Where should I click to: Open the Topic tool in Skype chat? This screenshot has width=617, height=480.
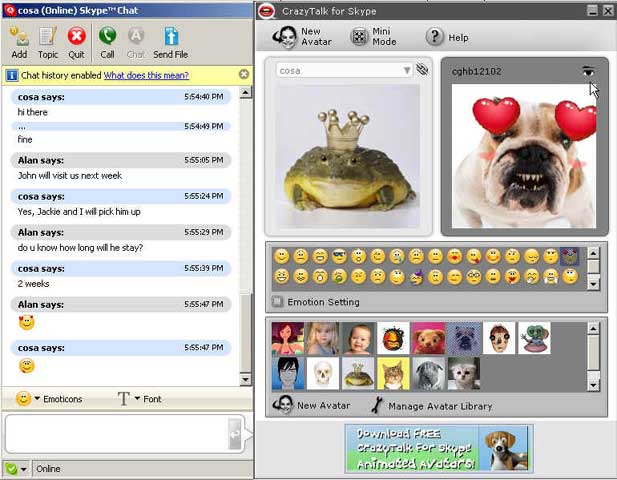48,42
